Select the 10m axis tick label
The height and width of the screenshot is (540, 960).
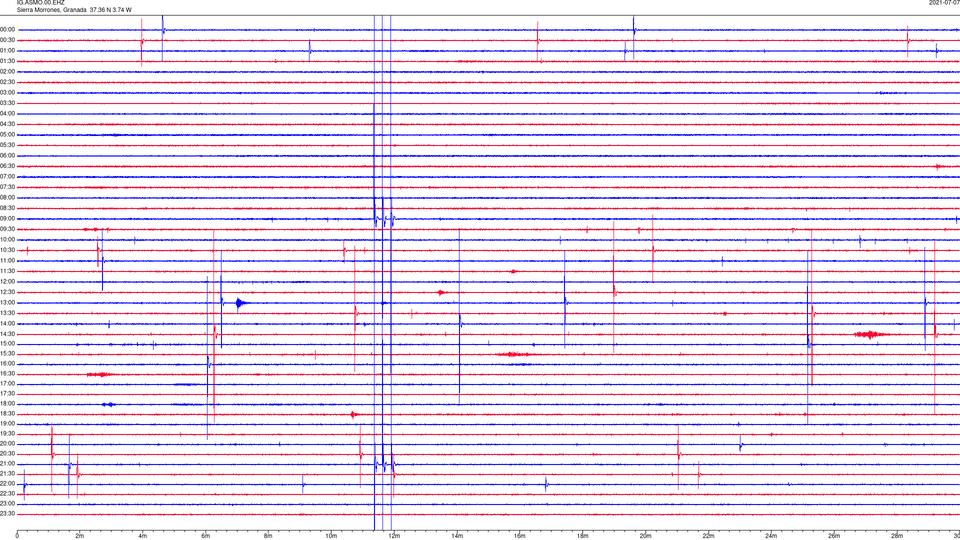[x=331, y=536]
